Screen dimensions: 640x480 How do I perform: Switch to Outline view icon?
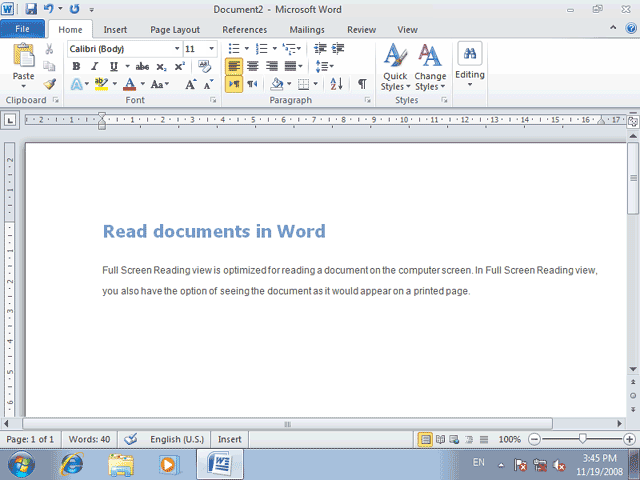(469, 440)
